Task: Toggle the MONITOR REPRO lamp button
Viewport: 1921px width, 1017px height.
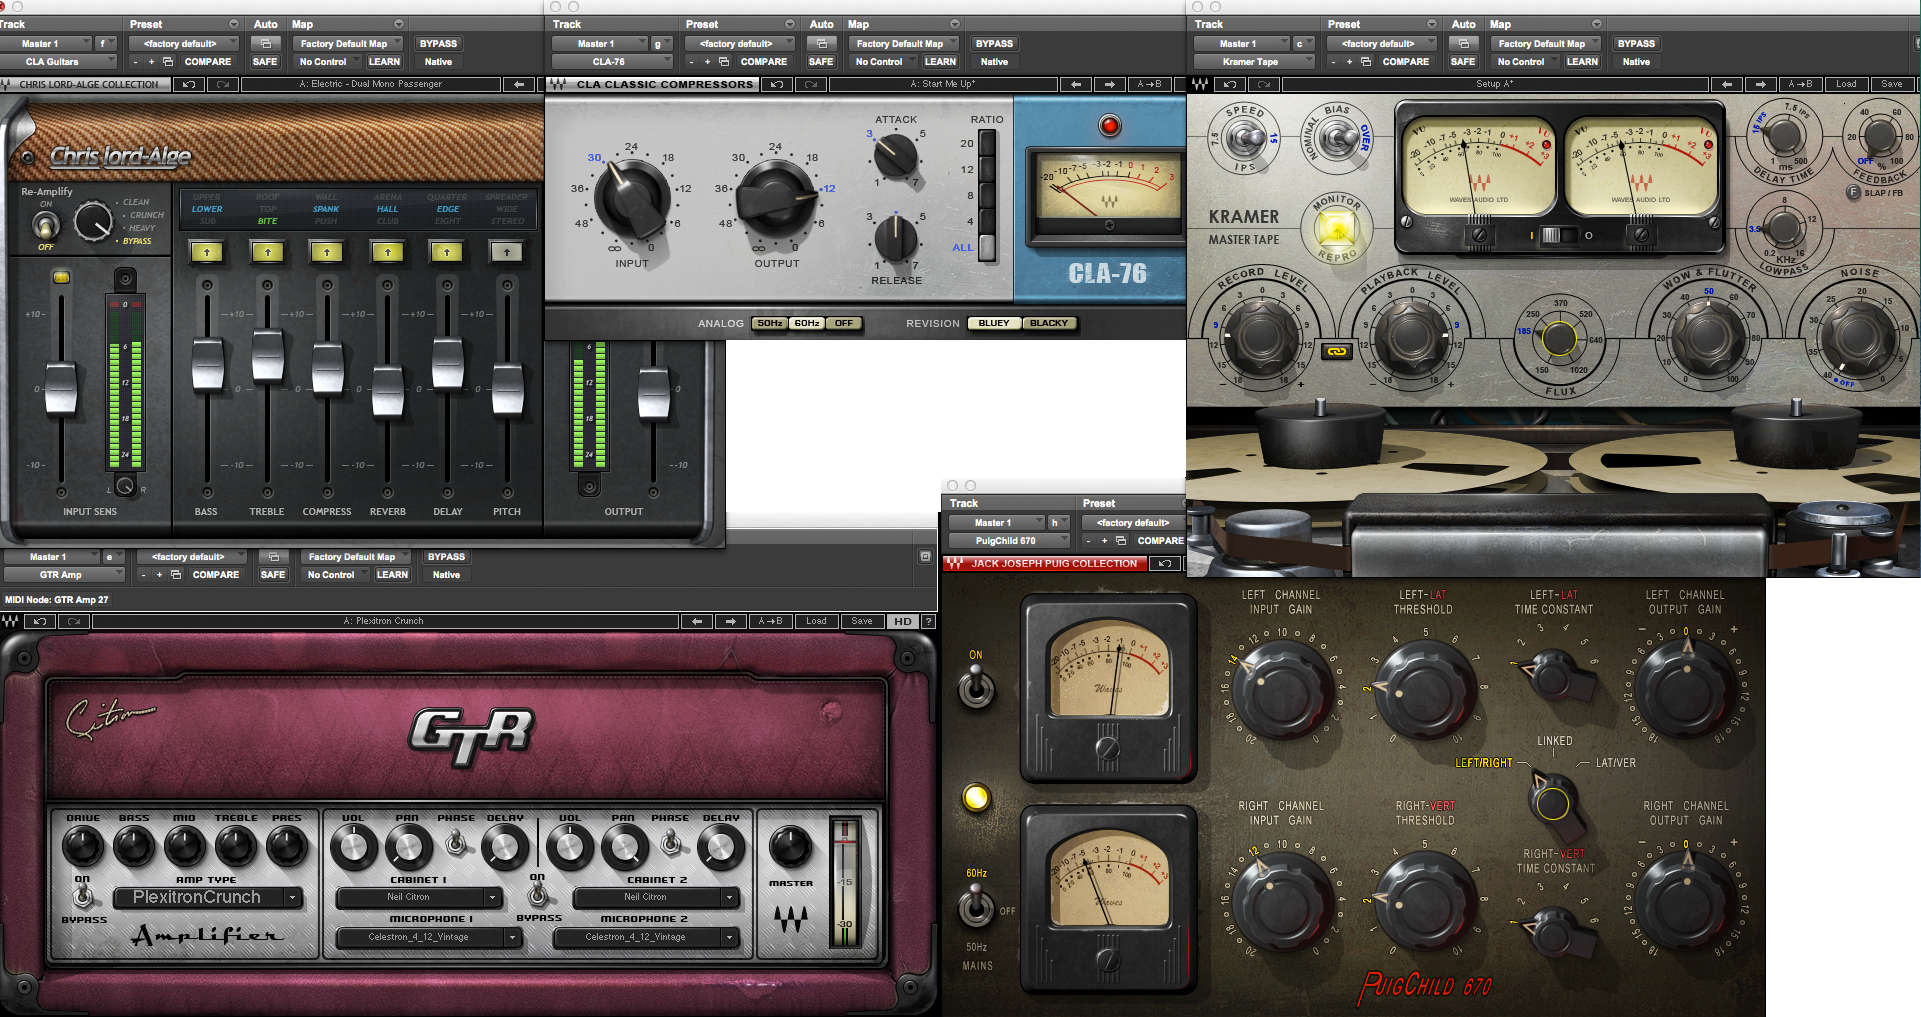Action: pyautogui.click(x=1336, y=229)
